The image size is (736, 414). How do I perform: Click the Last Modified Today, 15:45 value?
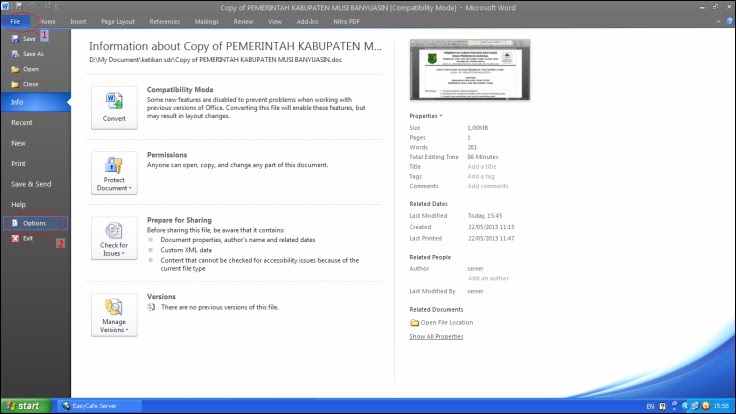[485, 216]
